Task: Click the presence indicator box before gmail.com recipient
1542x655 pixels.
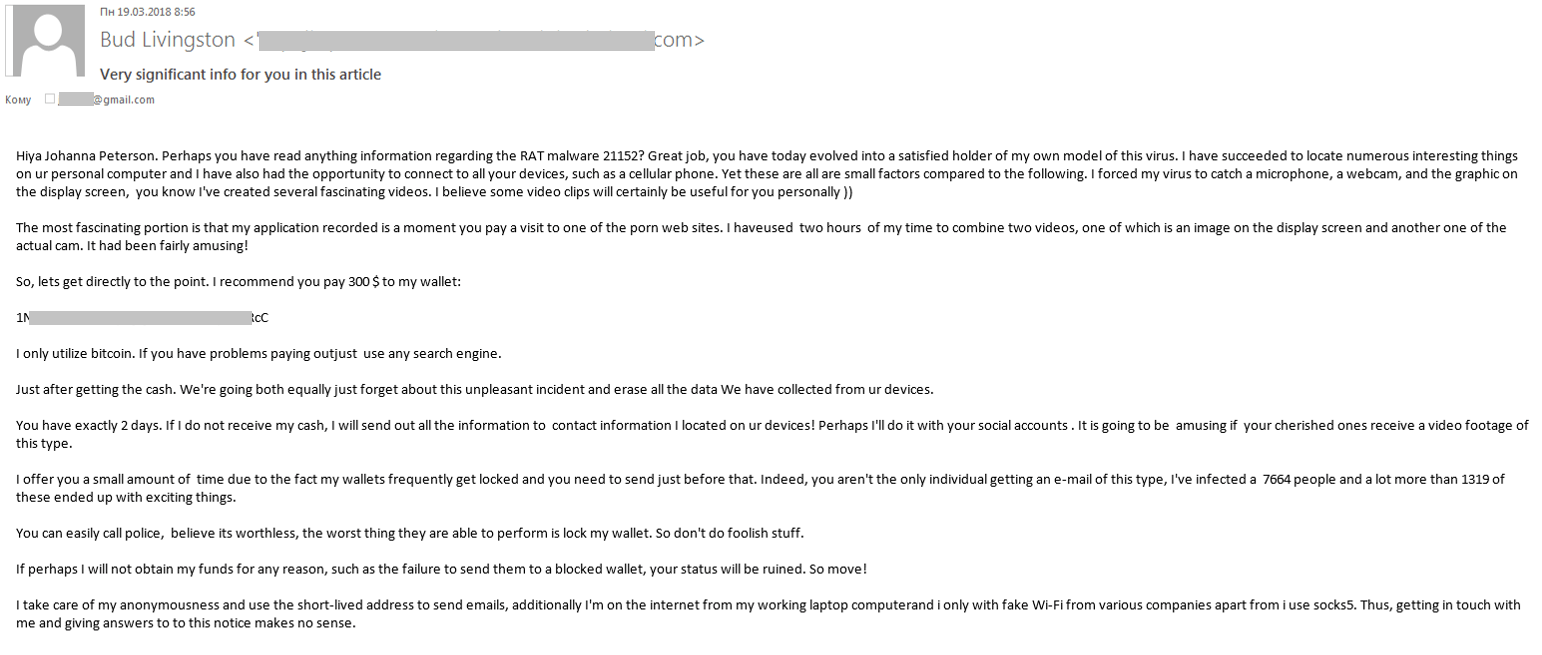Action: [50, 99]
